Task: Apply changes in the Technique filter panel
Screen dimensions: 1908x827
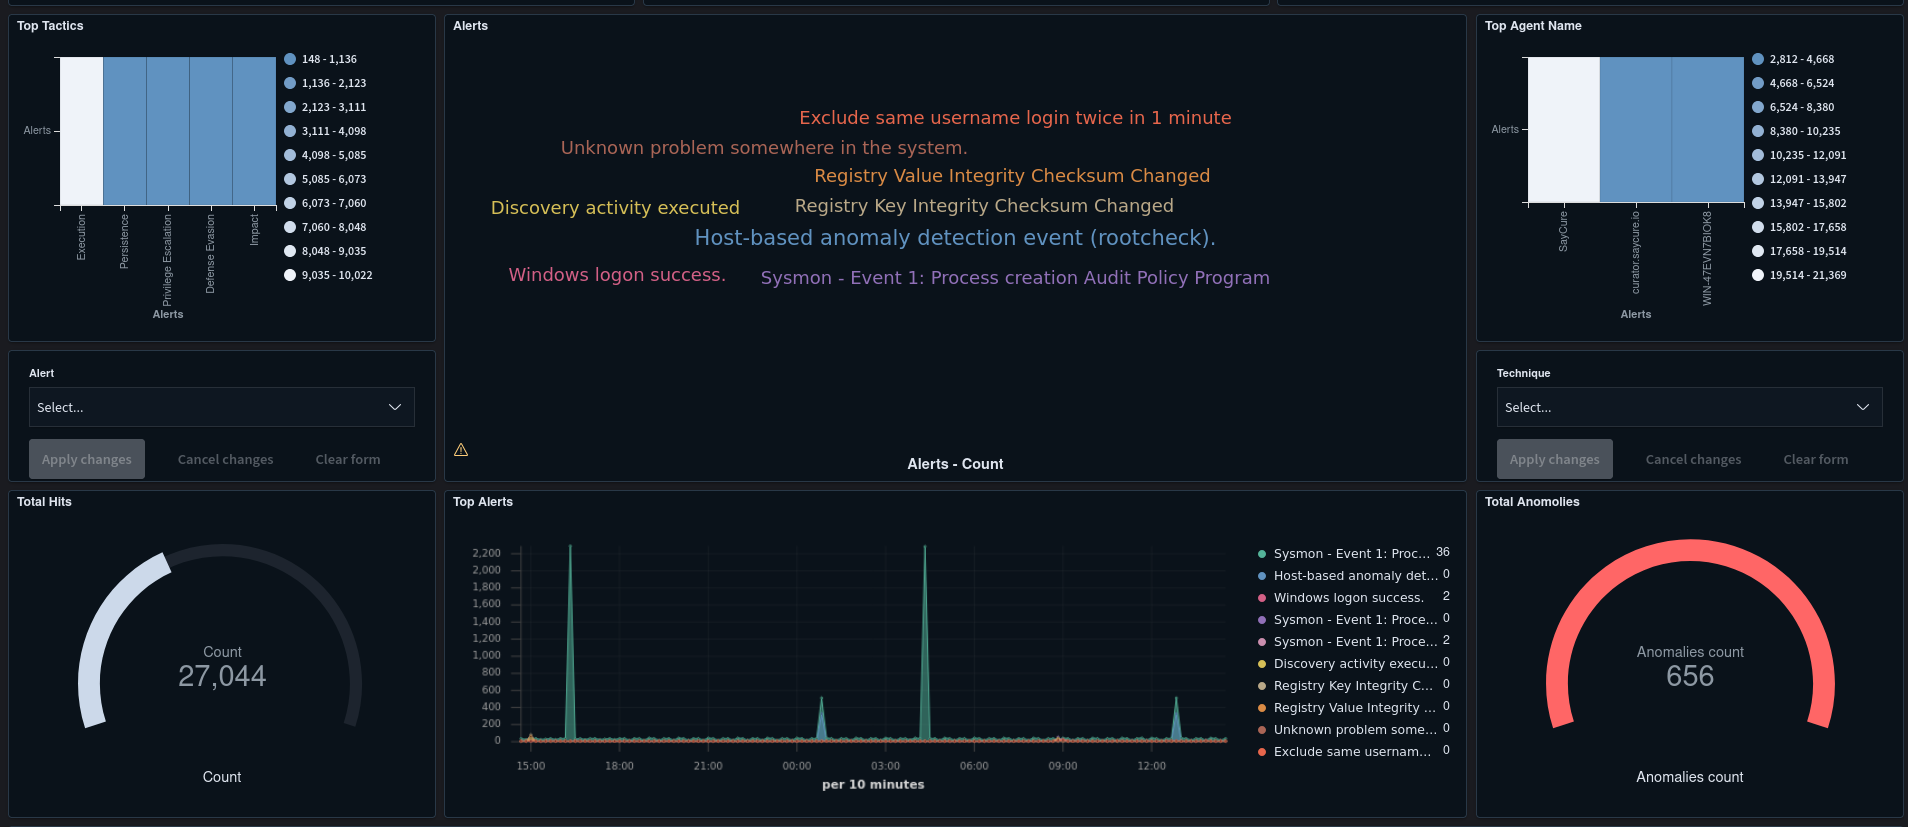Action: click(1554, 459)
